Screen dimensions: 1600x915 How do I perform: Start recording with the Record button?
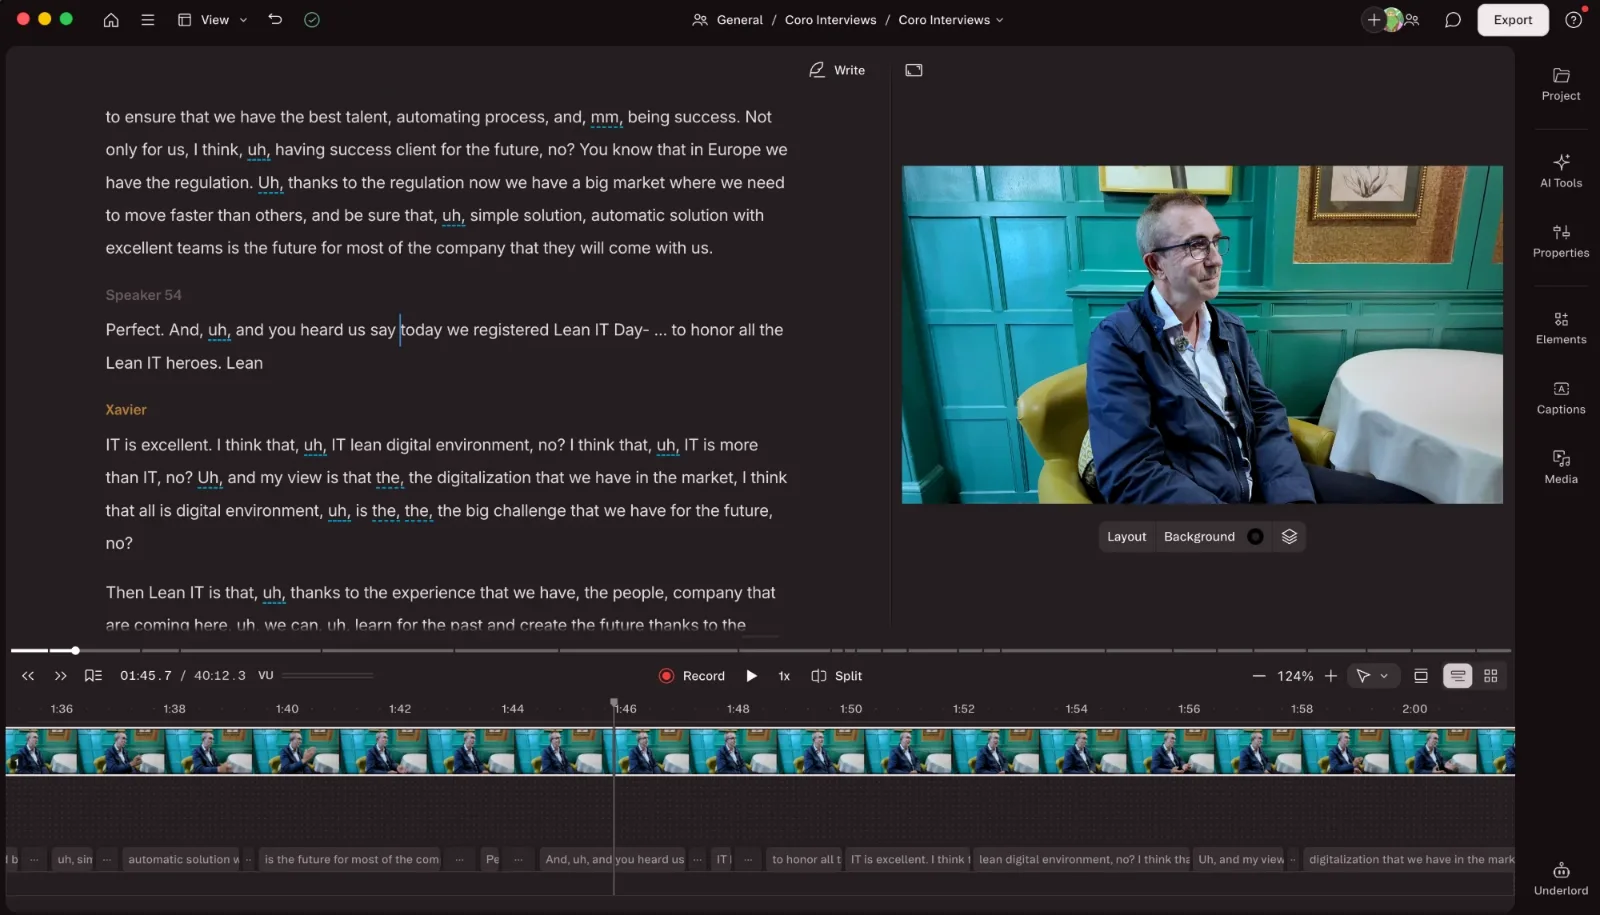pyautogui.click(x=692, y=676)
